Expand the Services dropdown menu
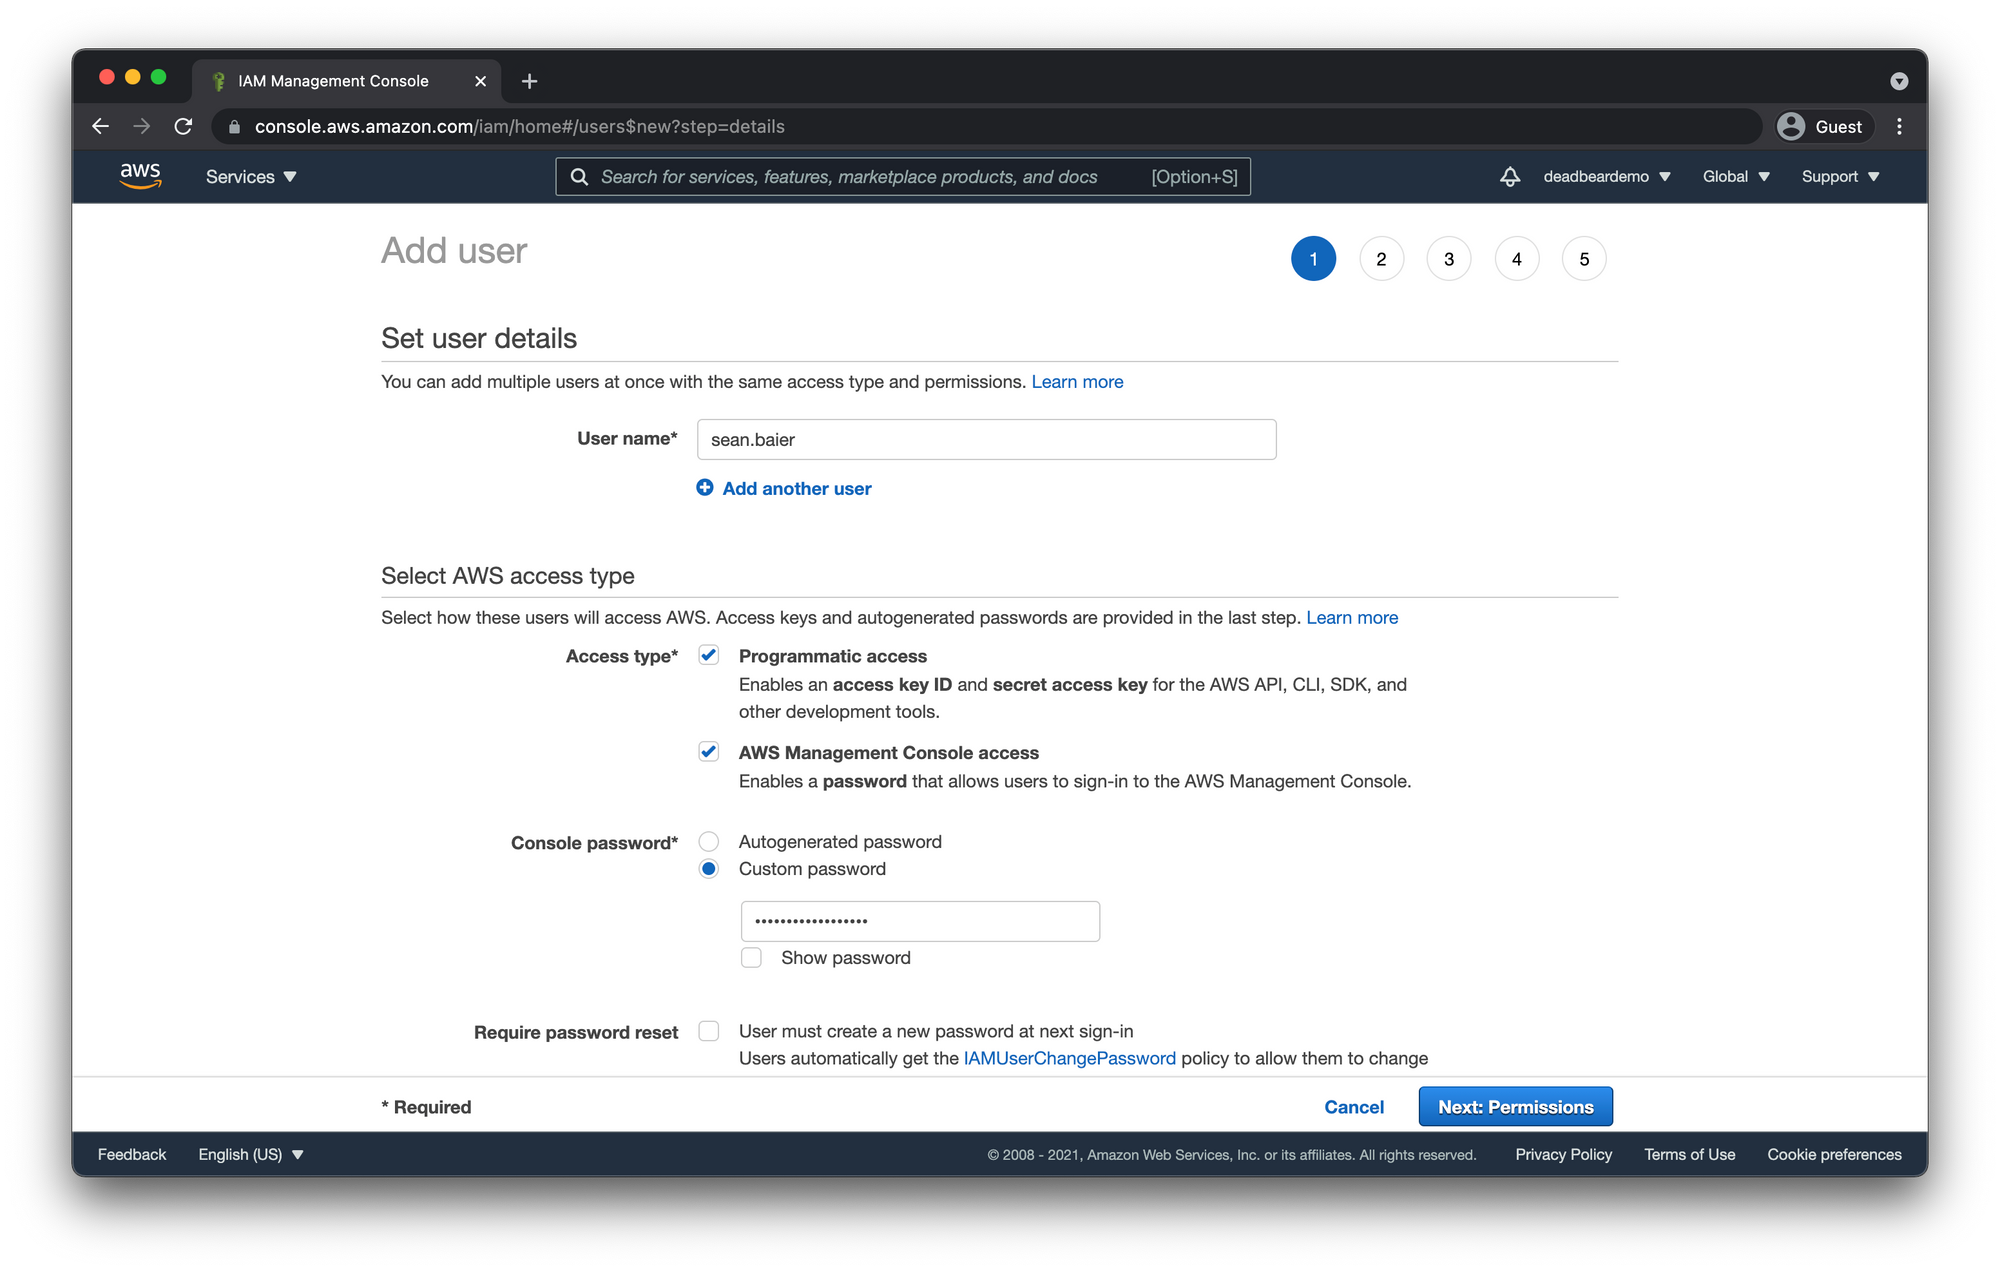 pos(251,177)
